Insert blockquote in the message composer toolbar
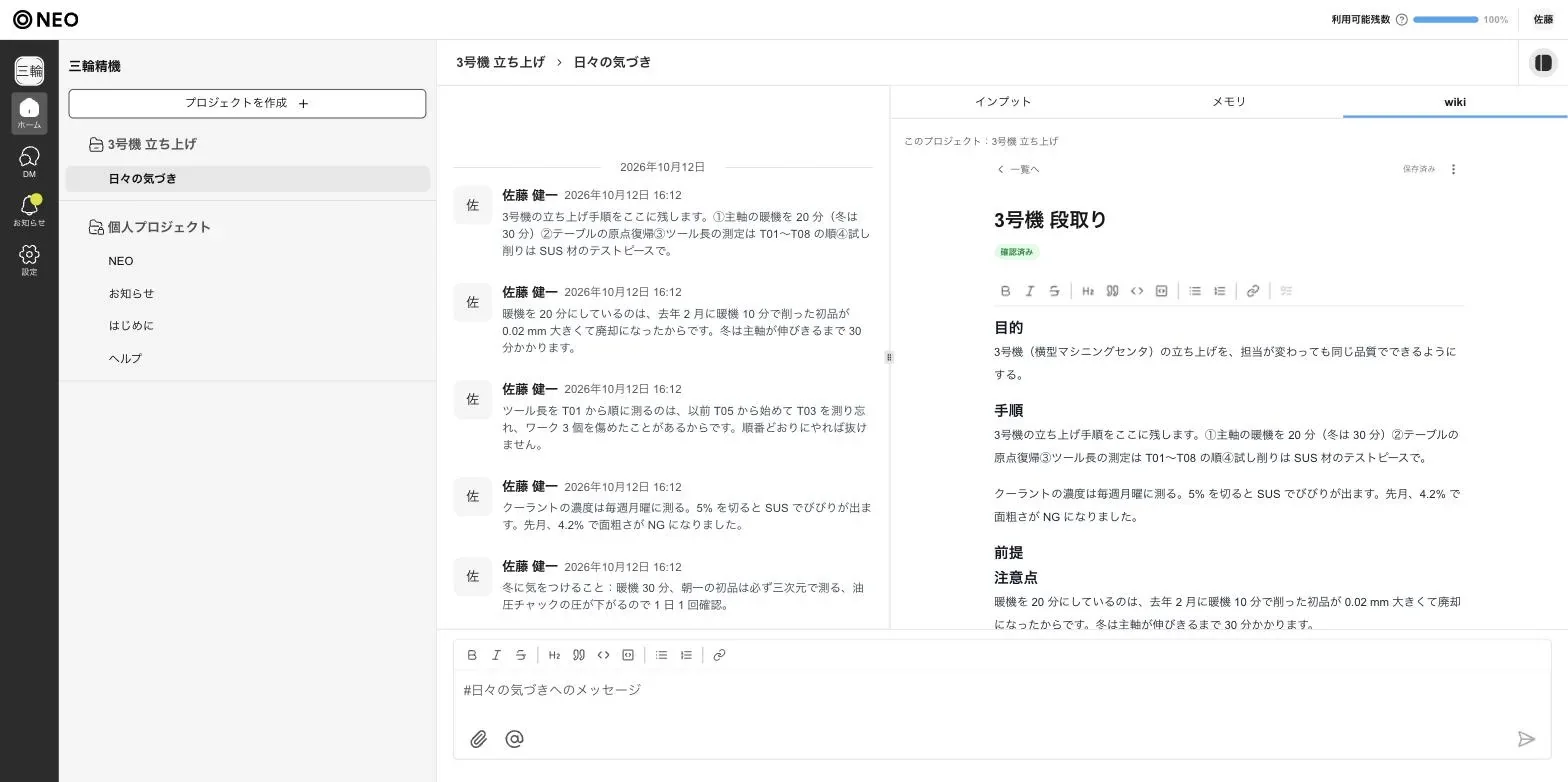 pos(579,655)
